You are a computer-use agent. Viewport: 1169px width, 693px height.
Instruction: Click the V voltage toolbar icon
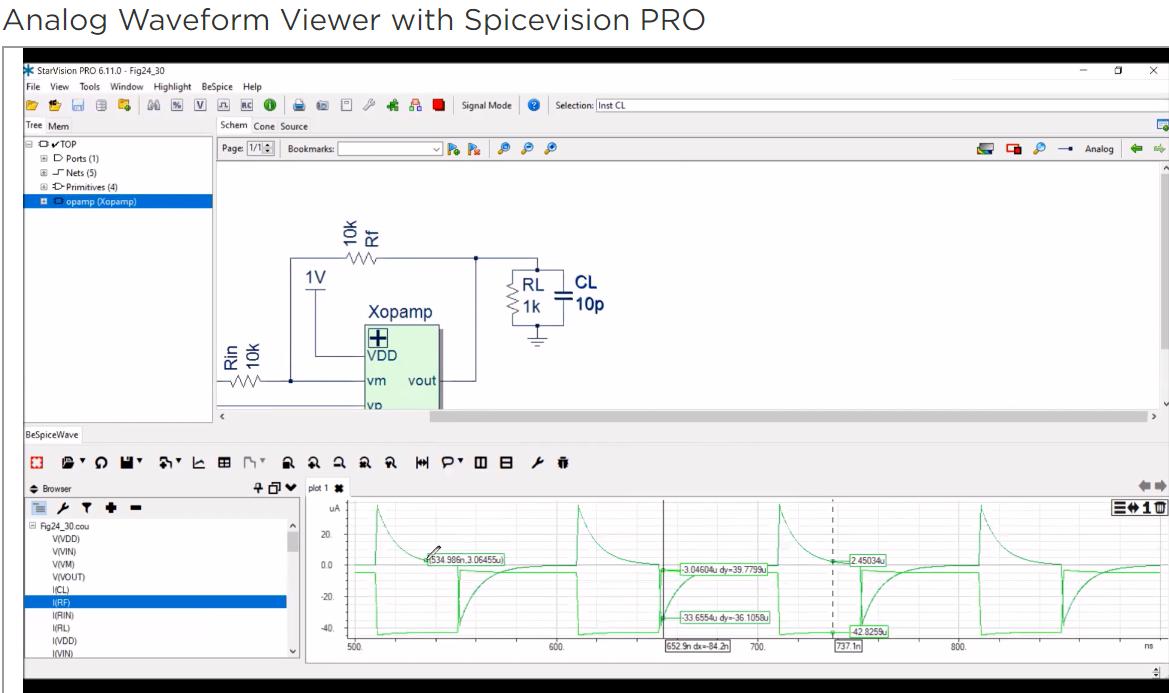coord(200,105)
